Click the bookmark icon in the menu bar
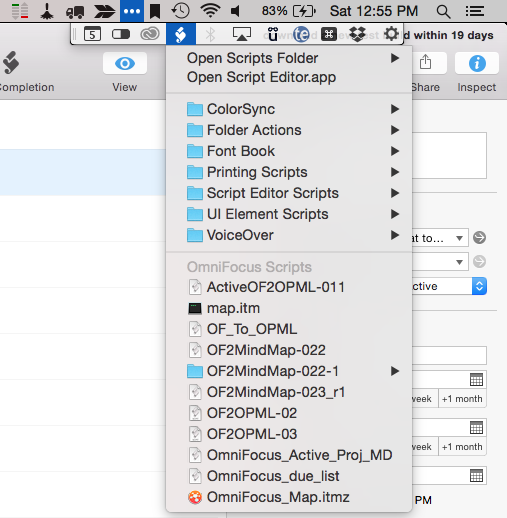The width and height of the screenshot is (507, 518). [x=155, y=11]
